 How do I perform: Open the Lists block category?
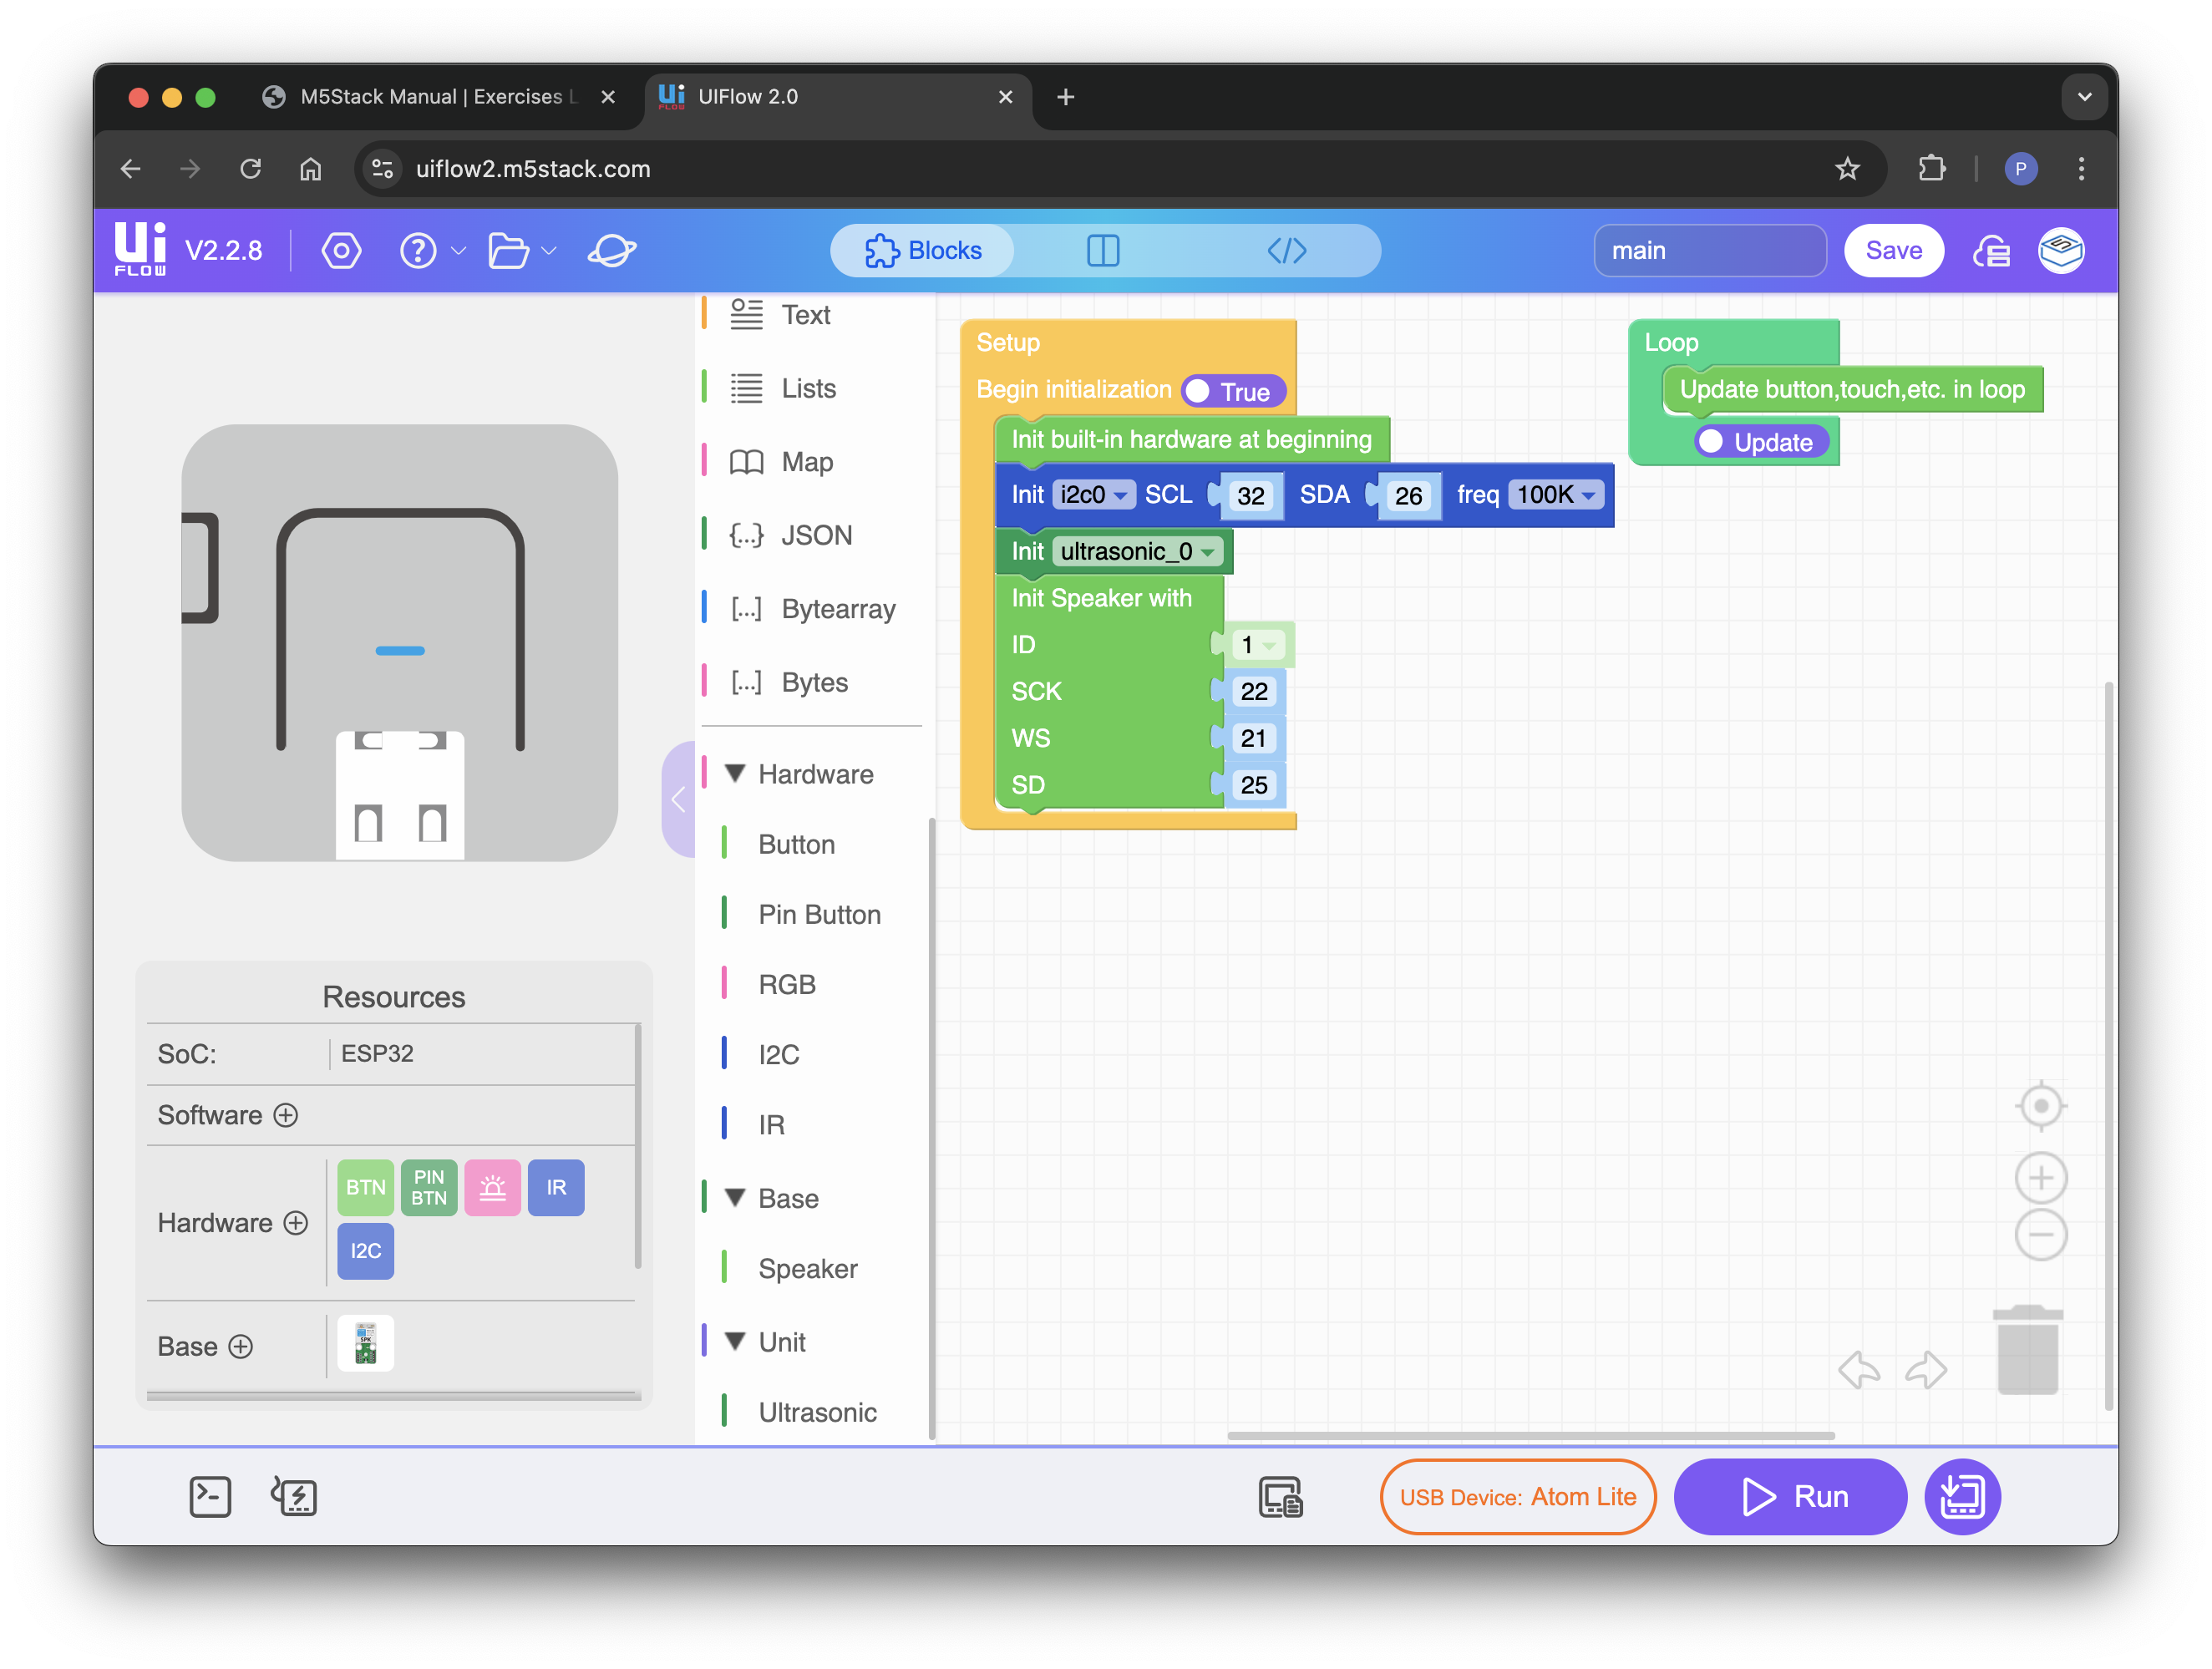point(807,388)
